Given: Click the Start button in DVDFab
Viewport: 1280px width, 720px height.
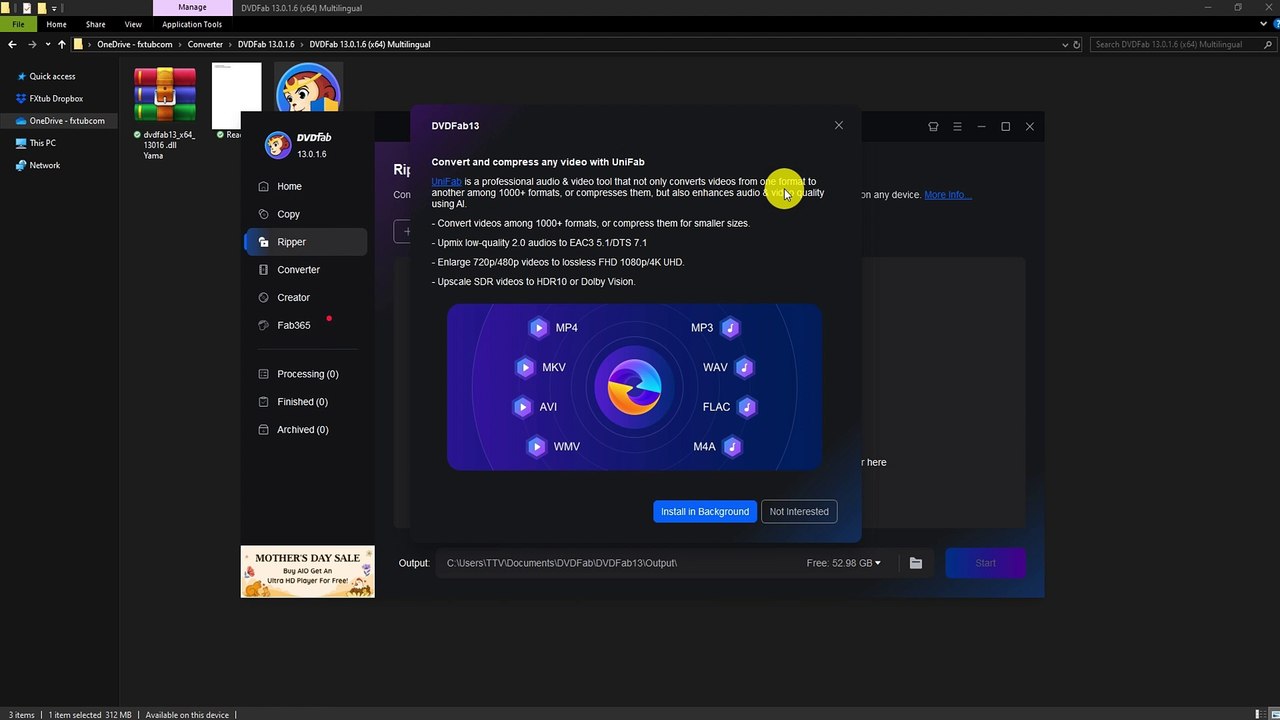Looking at the screenshot, I should click(x=985, y=563).
